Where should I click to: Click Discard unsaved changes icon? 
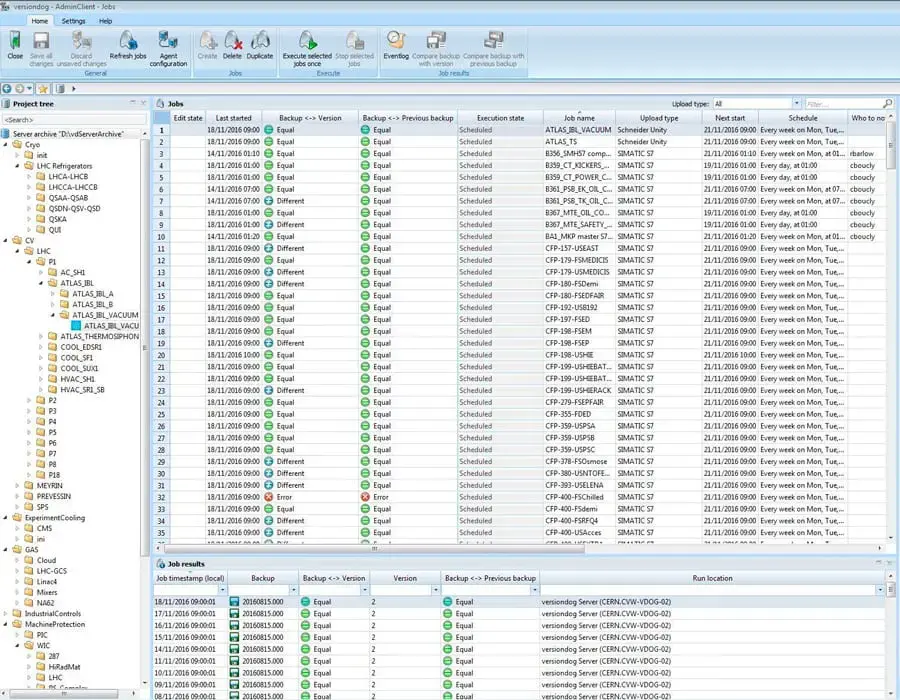pyautogui.click(x=82, y=41)
